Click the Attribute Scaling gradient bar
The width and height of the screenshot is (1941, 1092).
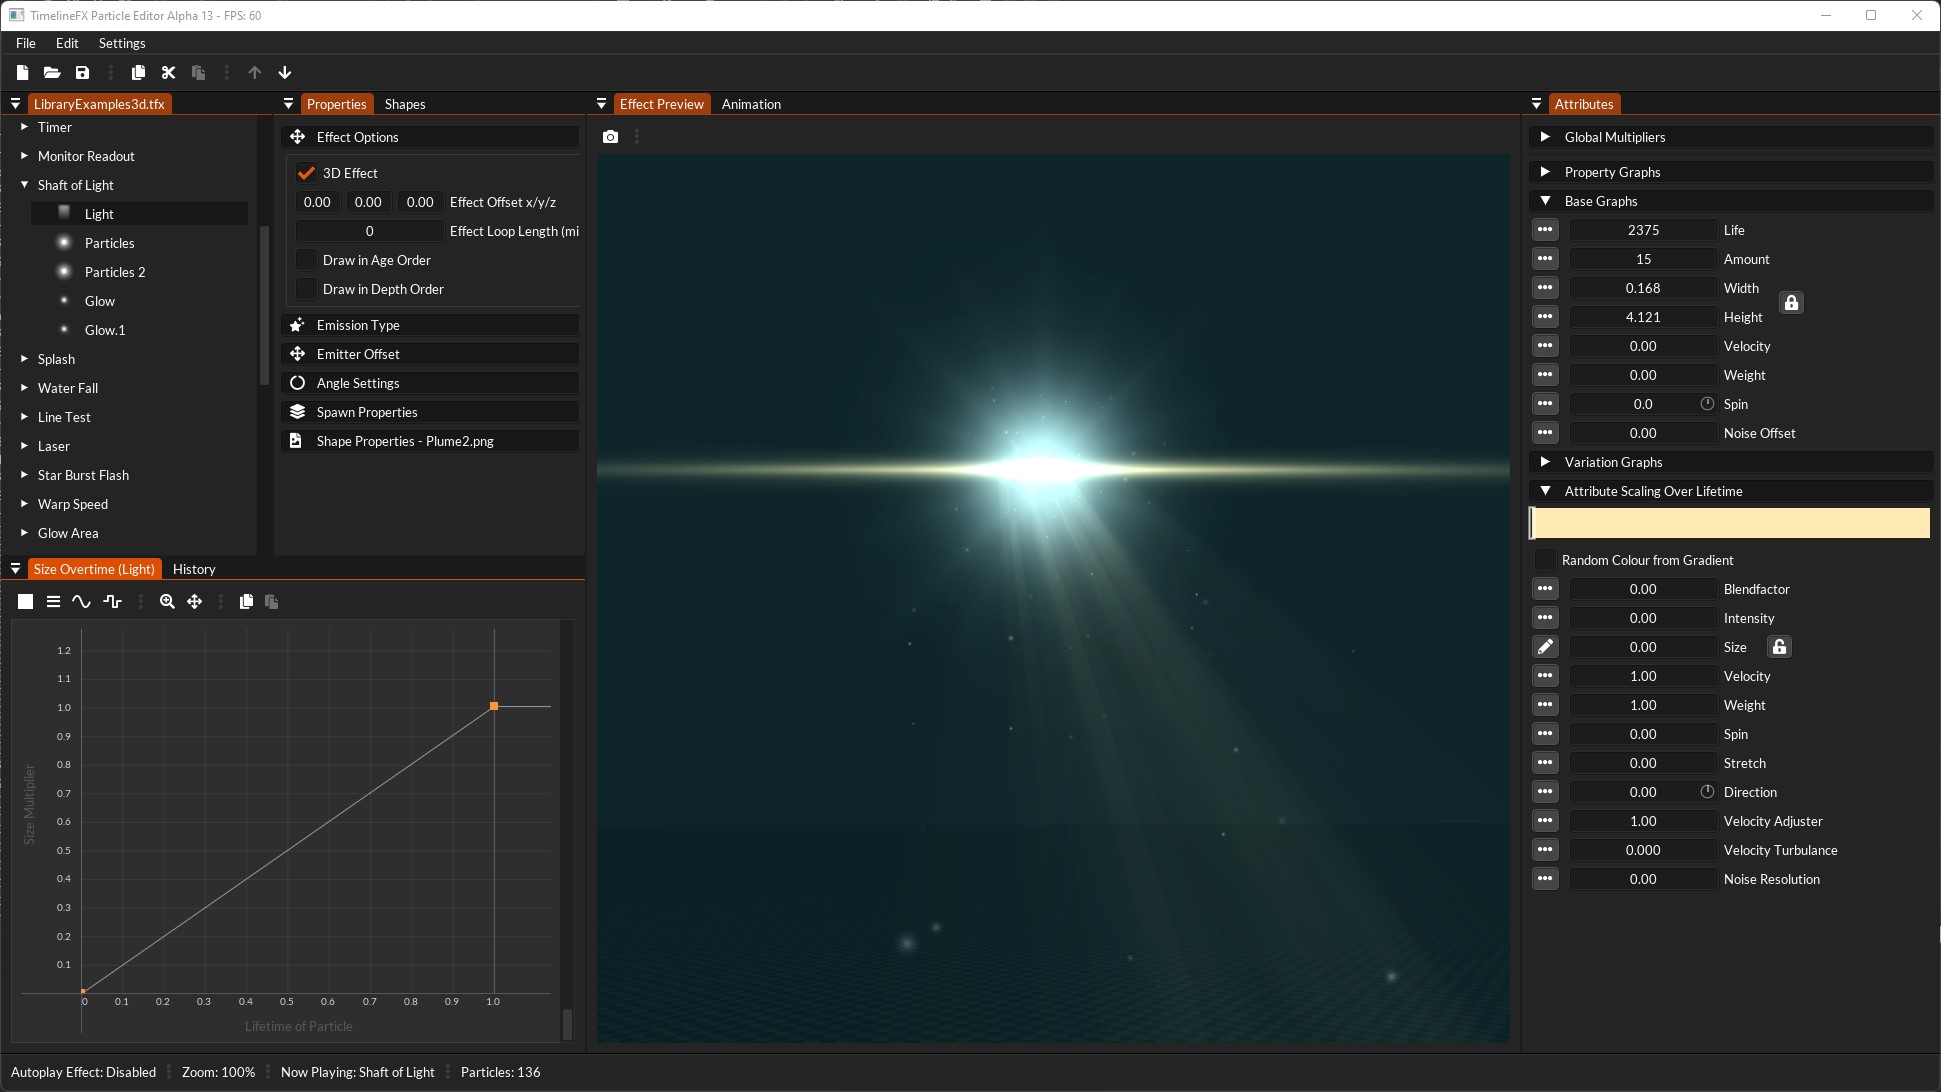tap(1729, 522)
